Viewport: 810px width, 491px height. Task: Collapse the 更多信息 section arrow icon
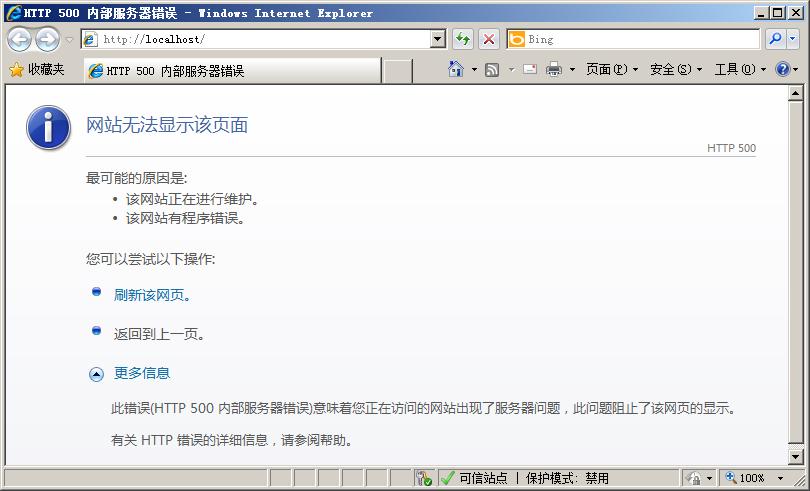[x=96, y=374]
